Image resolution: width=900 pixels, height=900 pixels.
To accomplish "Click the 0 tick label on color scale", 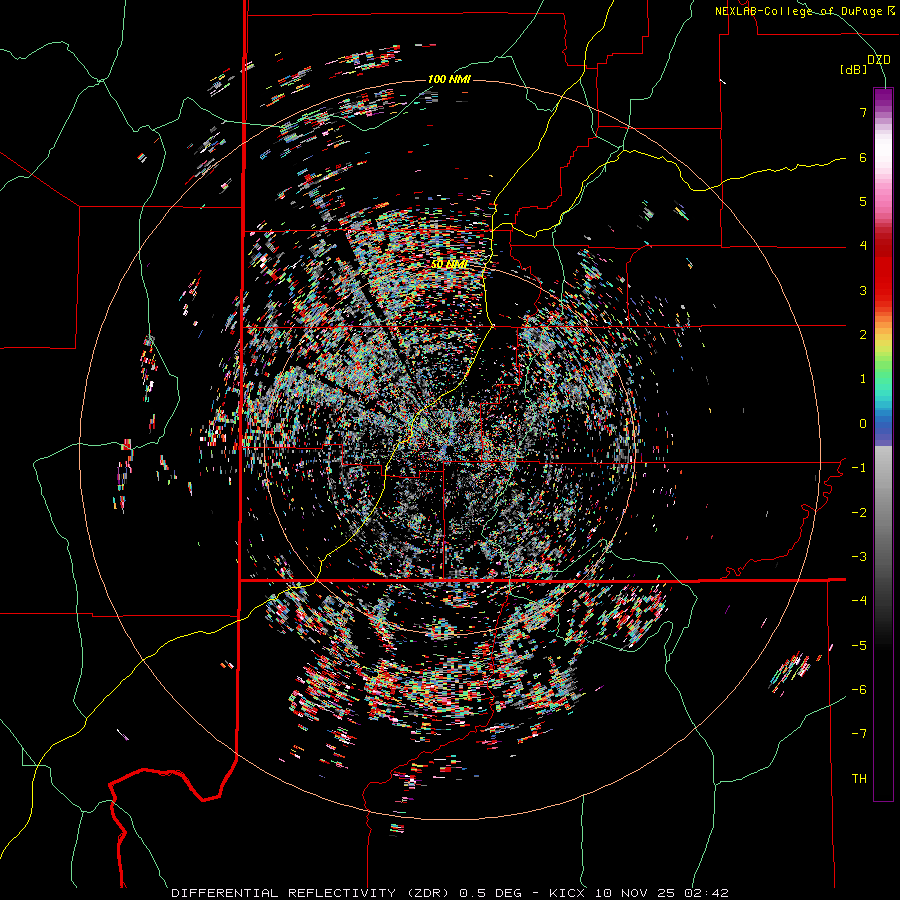I will click(x=863, y=424).
